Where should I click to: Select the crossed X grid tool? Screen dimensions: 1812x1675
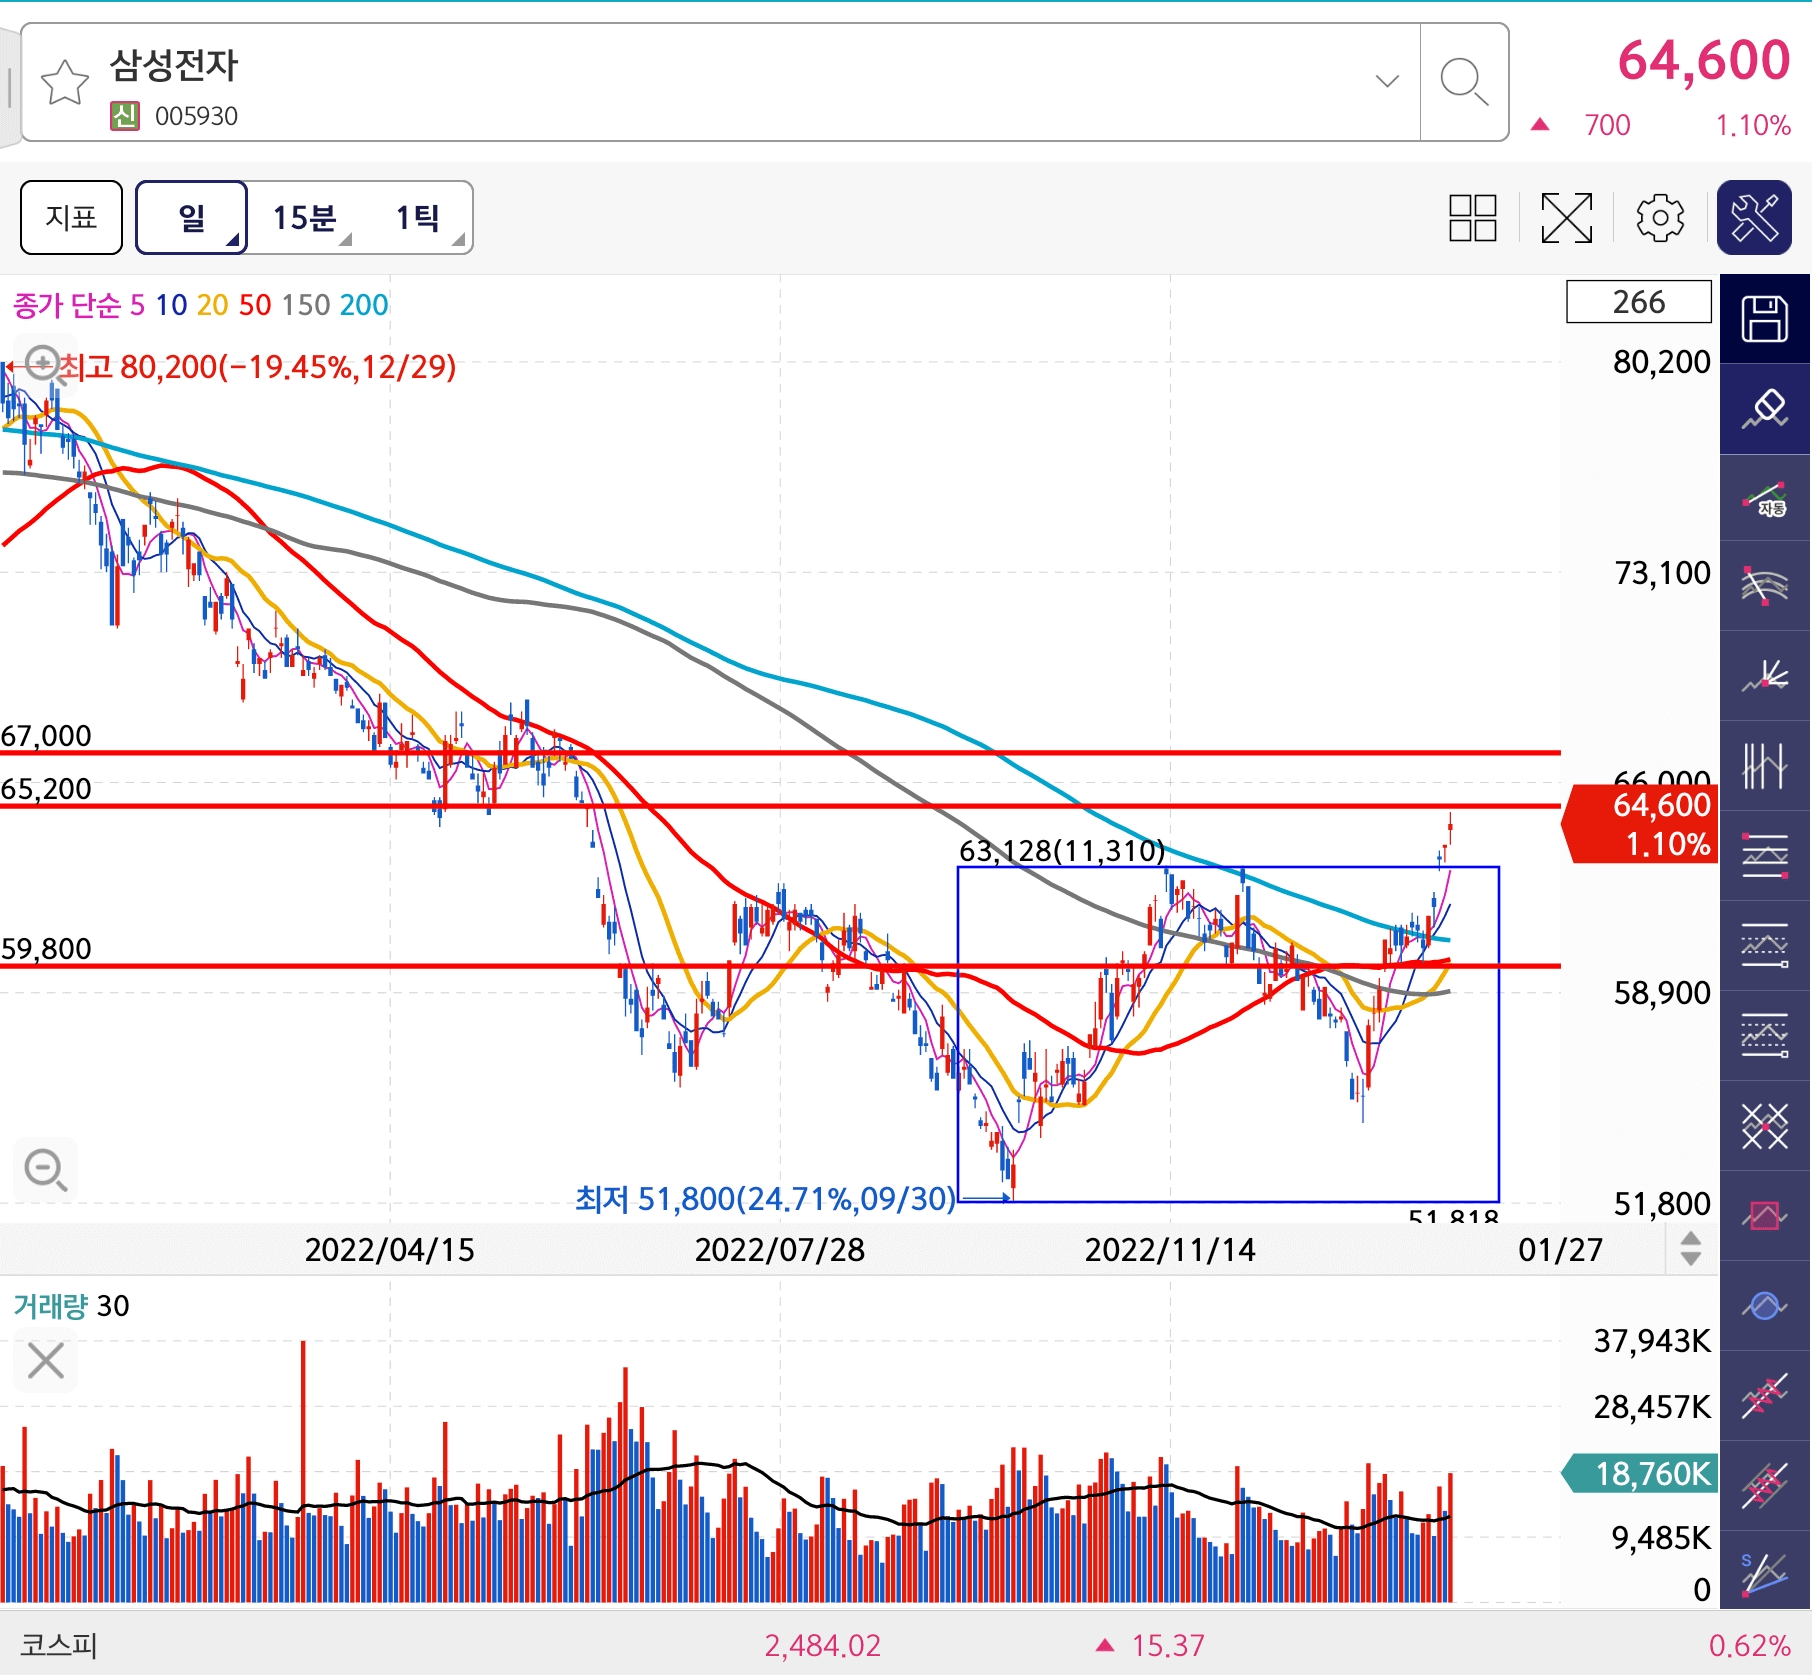tap(1765, 1126)
